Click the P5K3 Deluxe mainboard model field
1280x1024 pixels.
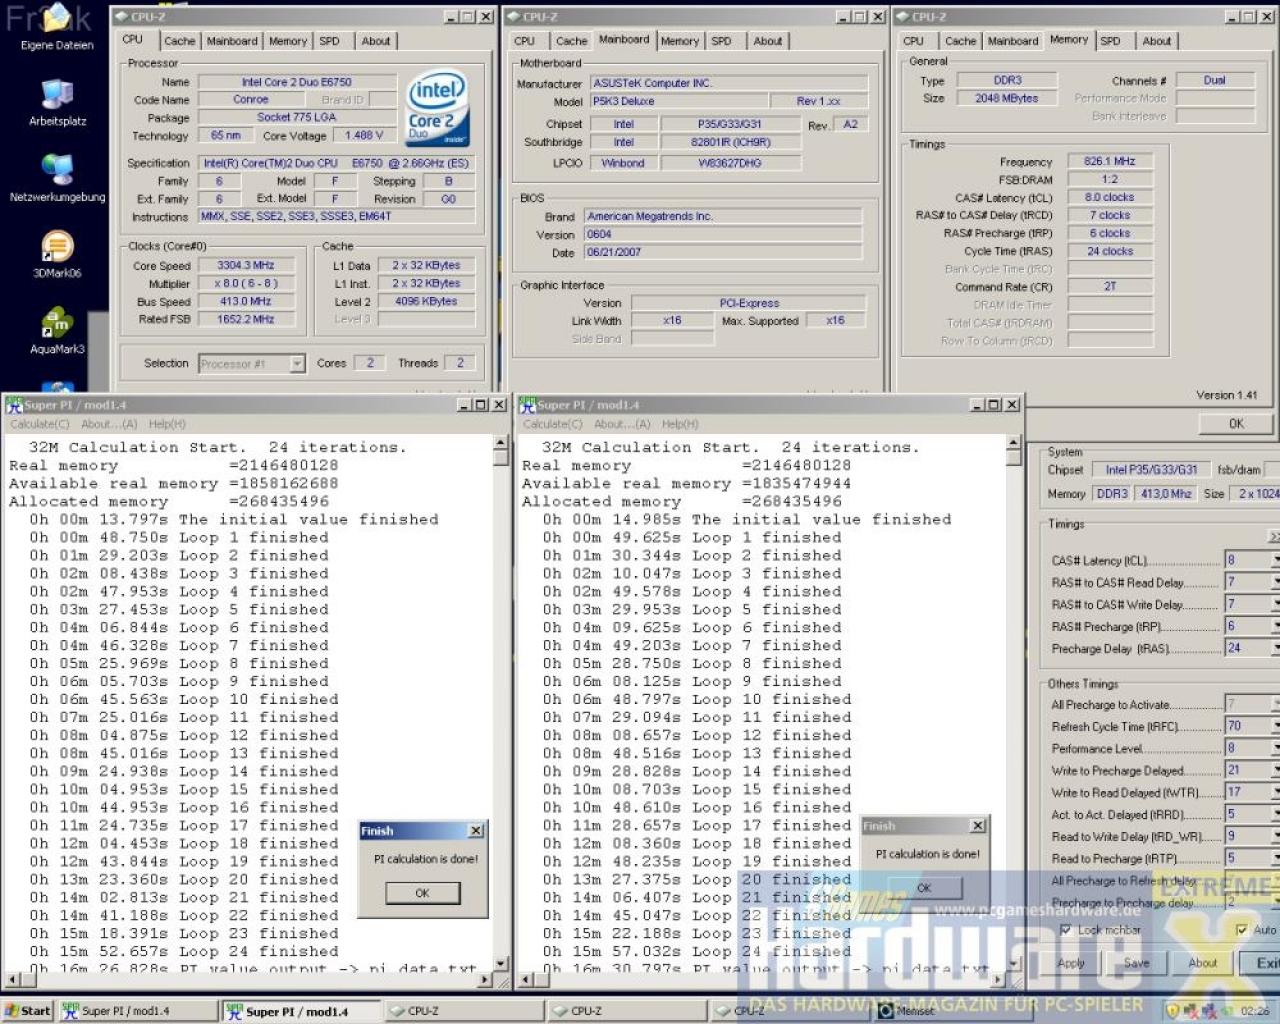point(678,101)
